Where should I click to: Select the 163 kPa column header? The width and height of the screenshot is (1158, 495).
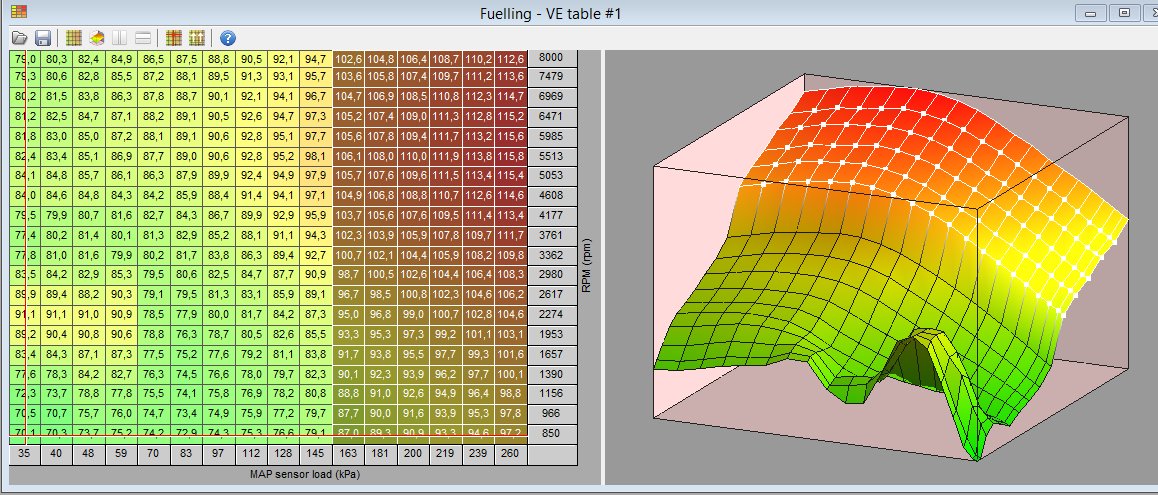(x=349, y=454)
